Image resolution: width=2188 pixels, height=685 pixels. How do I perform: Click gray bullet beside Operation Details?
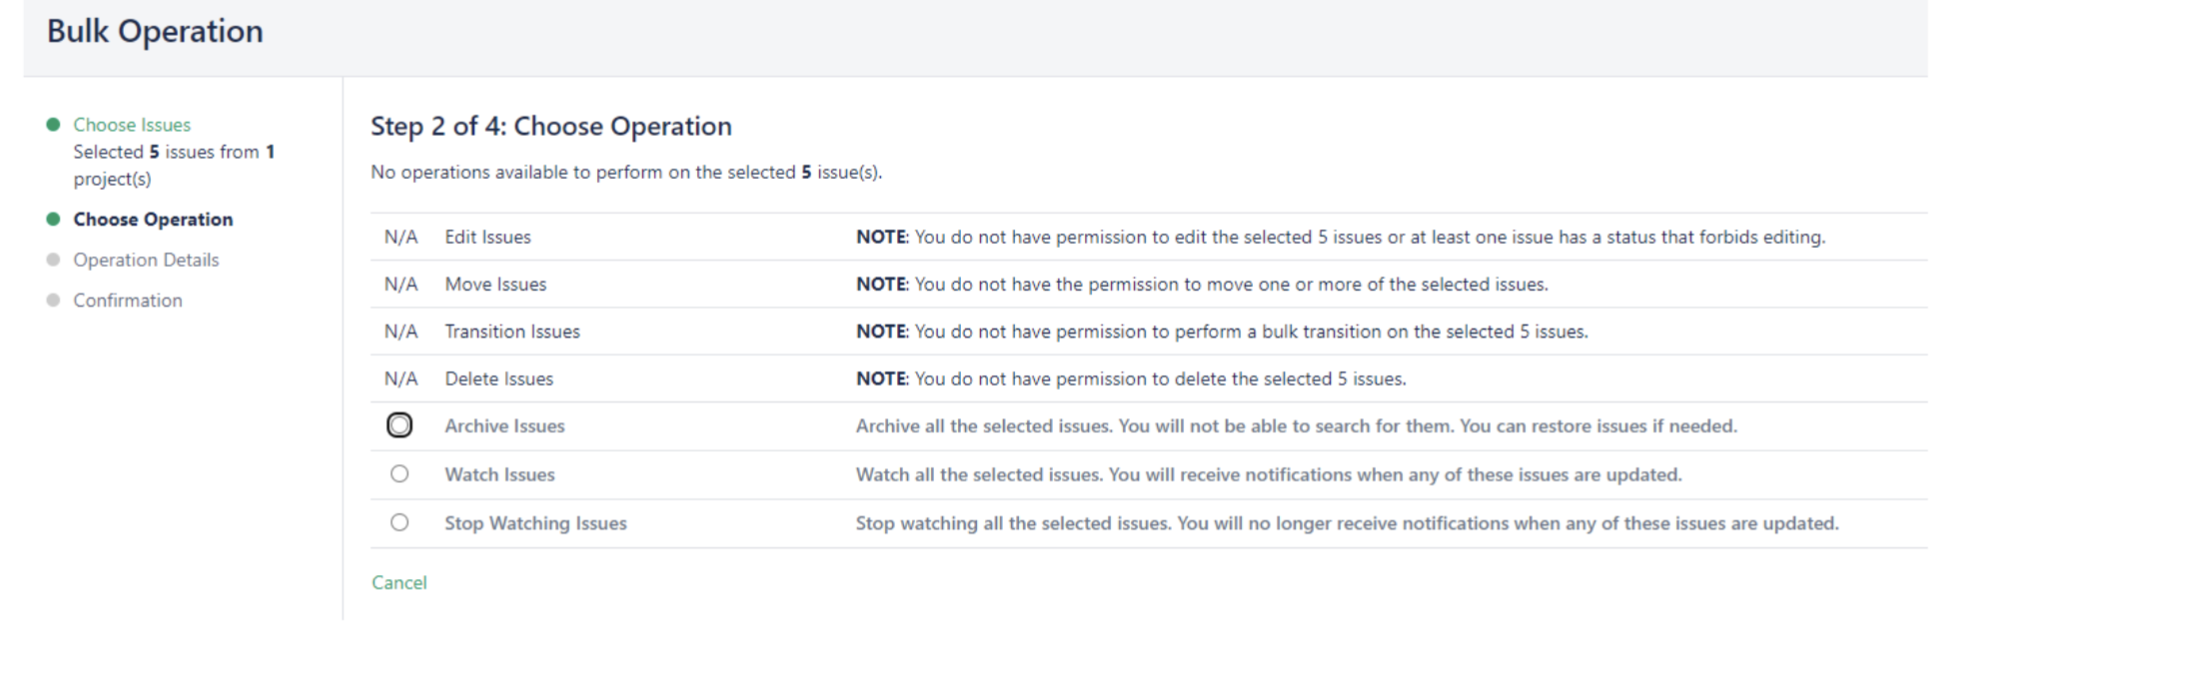[x=53, y=260]
